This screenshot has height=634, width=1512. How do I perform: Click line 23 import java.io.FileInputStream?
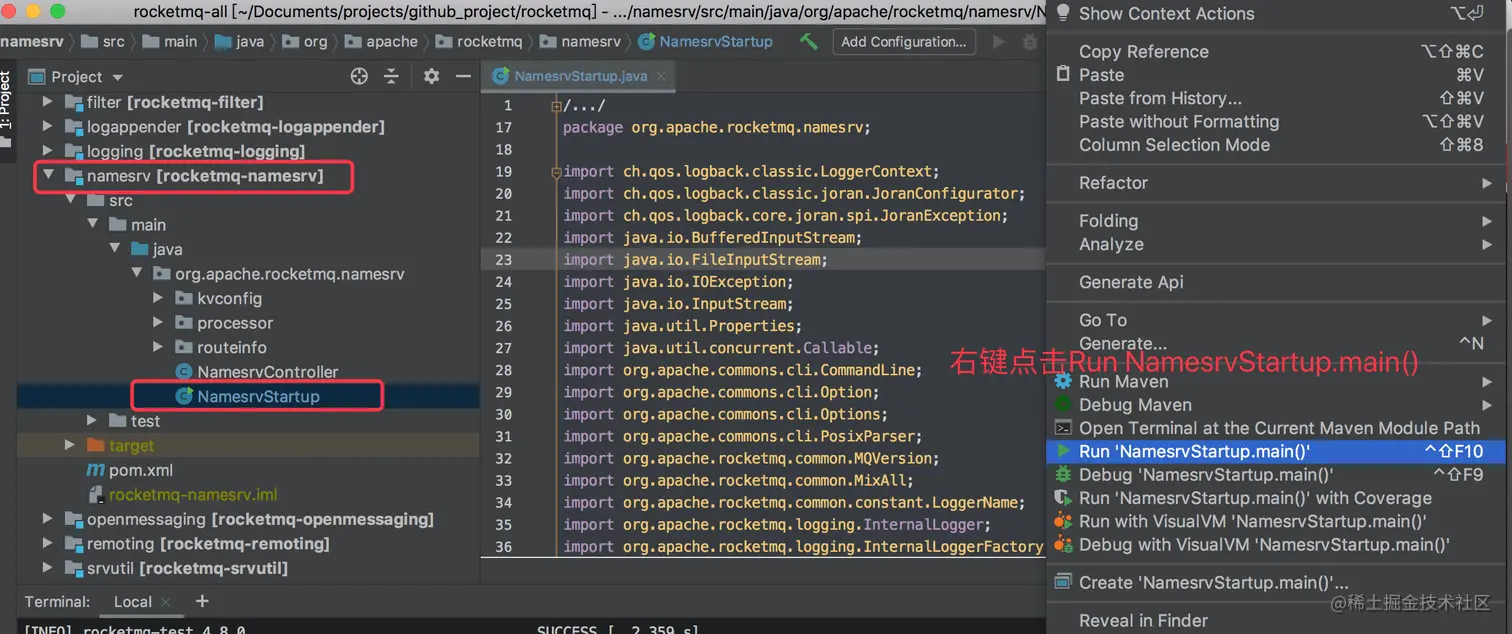695,260
